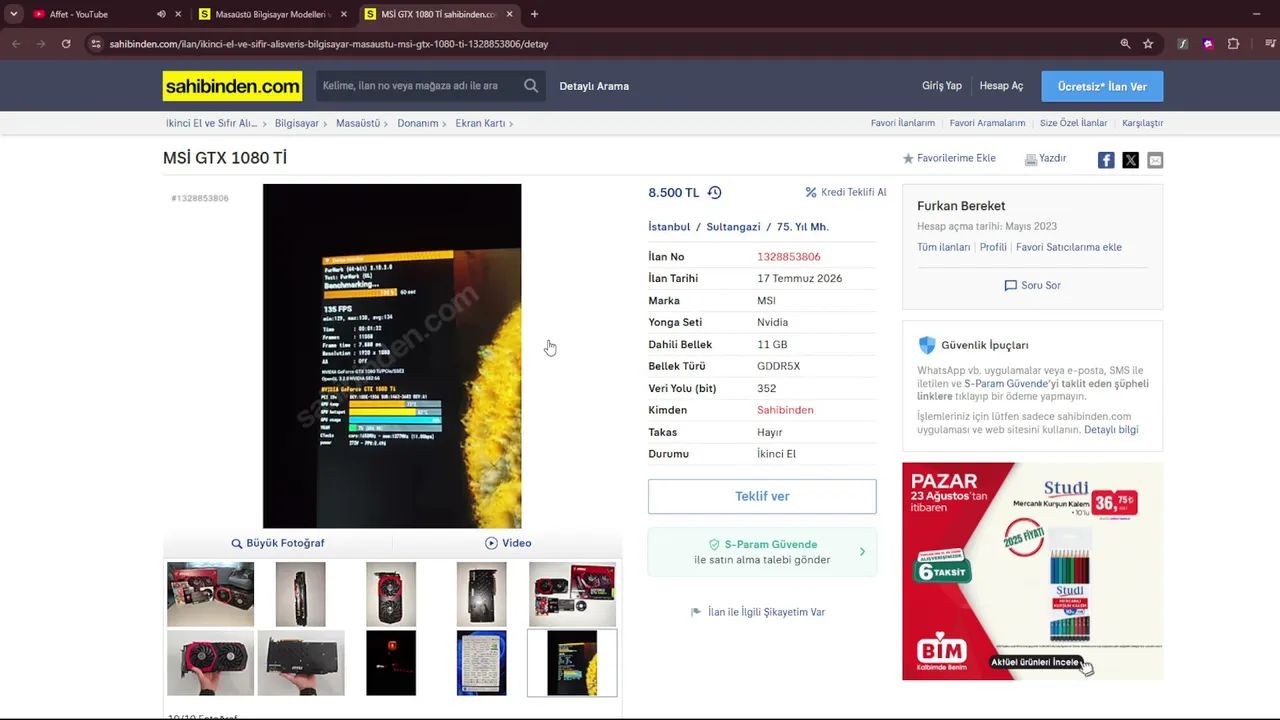Screen dimensions: 1280x720
Task: Select the selected benchmark screen thumbnail
Action: pos(572,663)
